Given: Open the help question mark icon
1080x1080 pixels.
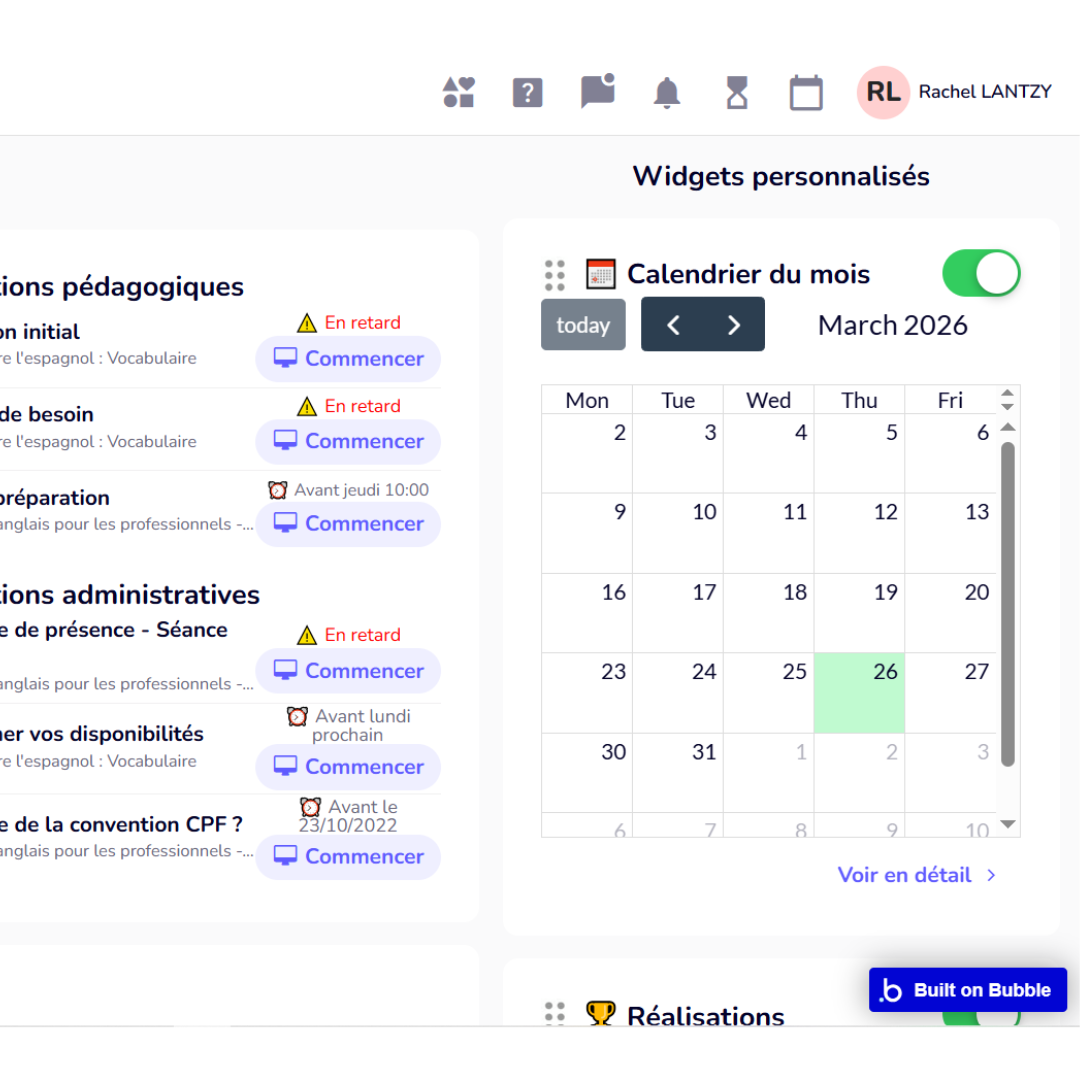Looking at the screenshot, I should point(527,93).
